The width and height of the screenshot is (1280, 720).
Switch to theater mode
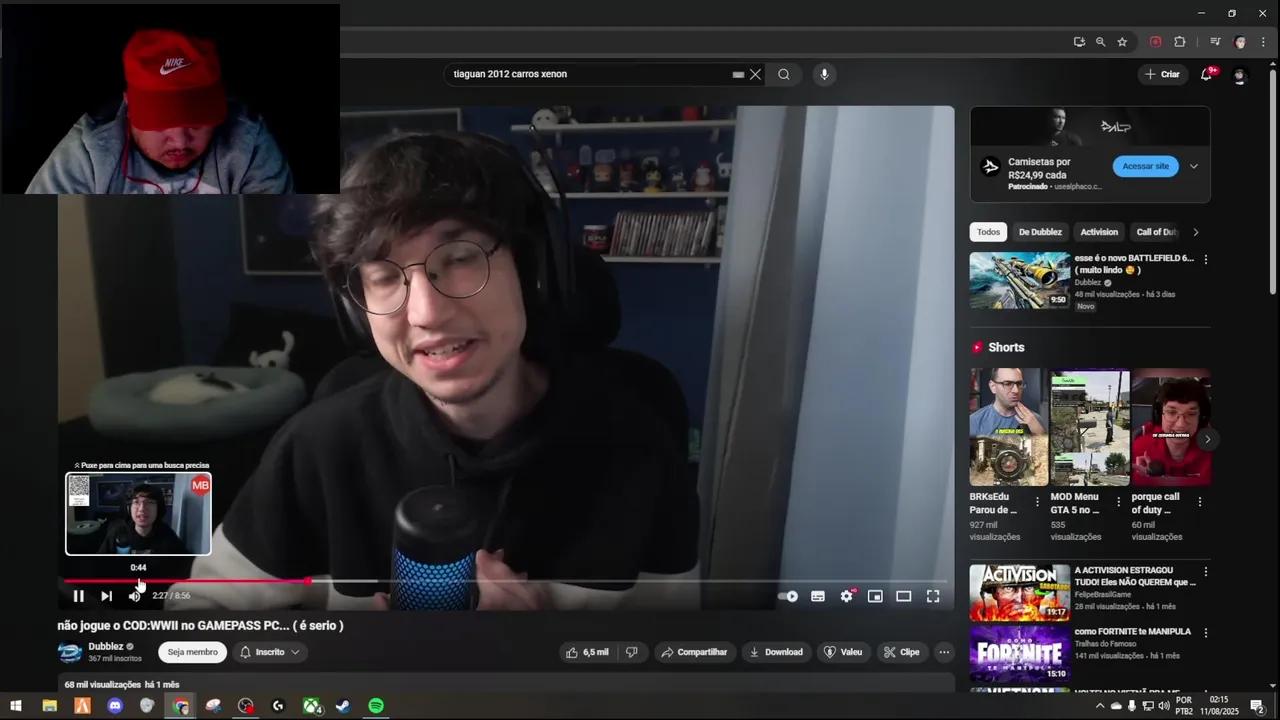point(904,595)
